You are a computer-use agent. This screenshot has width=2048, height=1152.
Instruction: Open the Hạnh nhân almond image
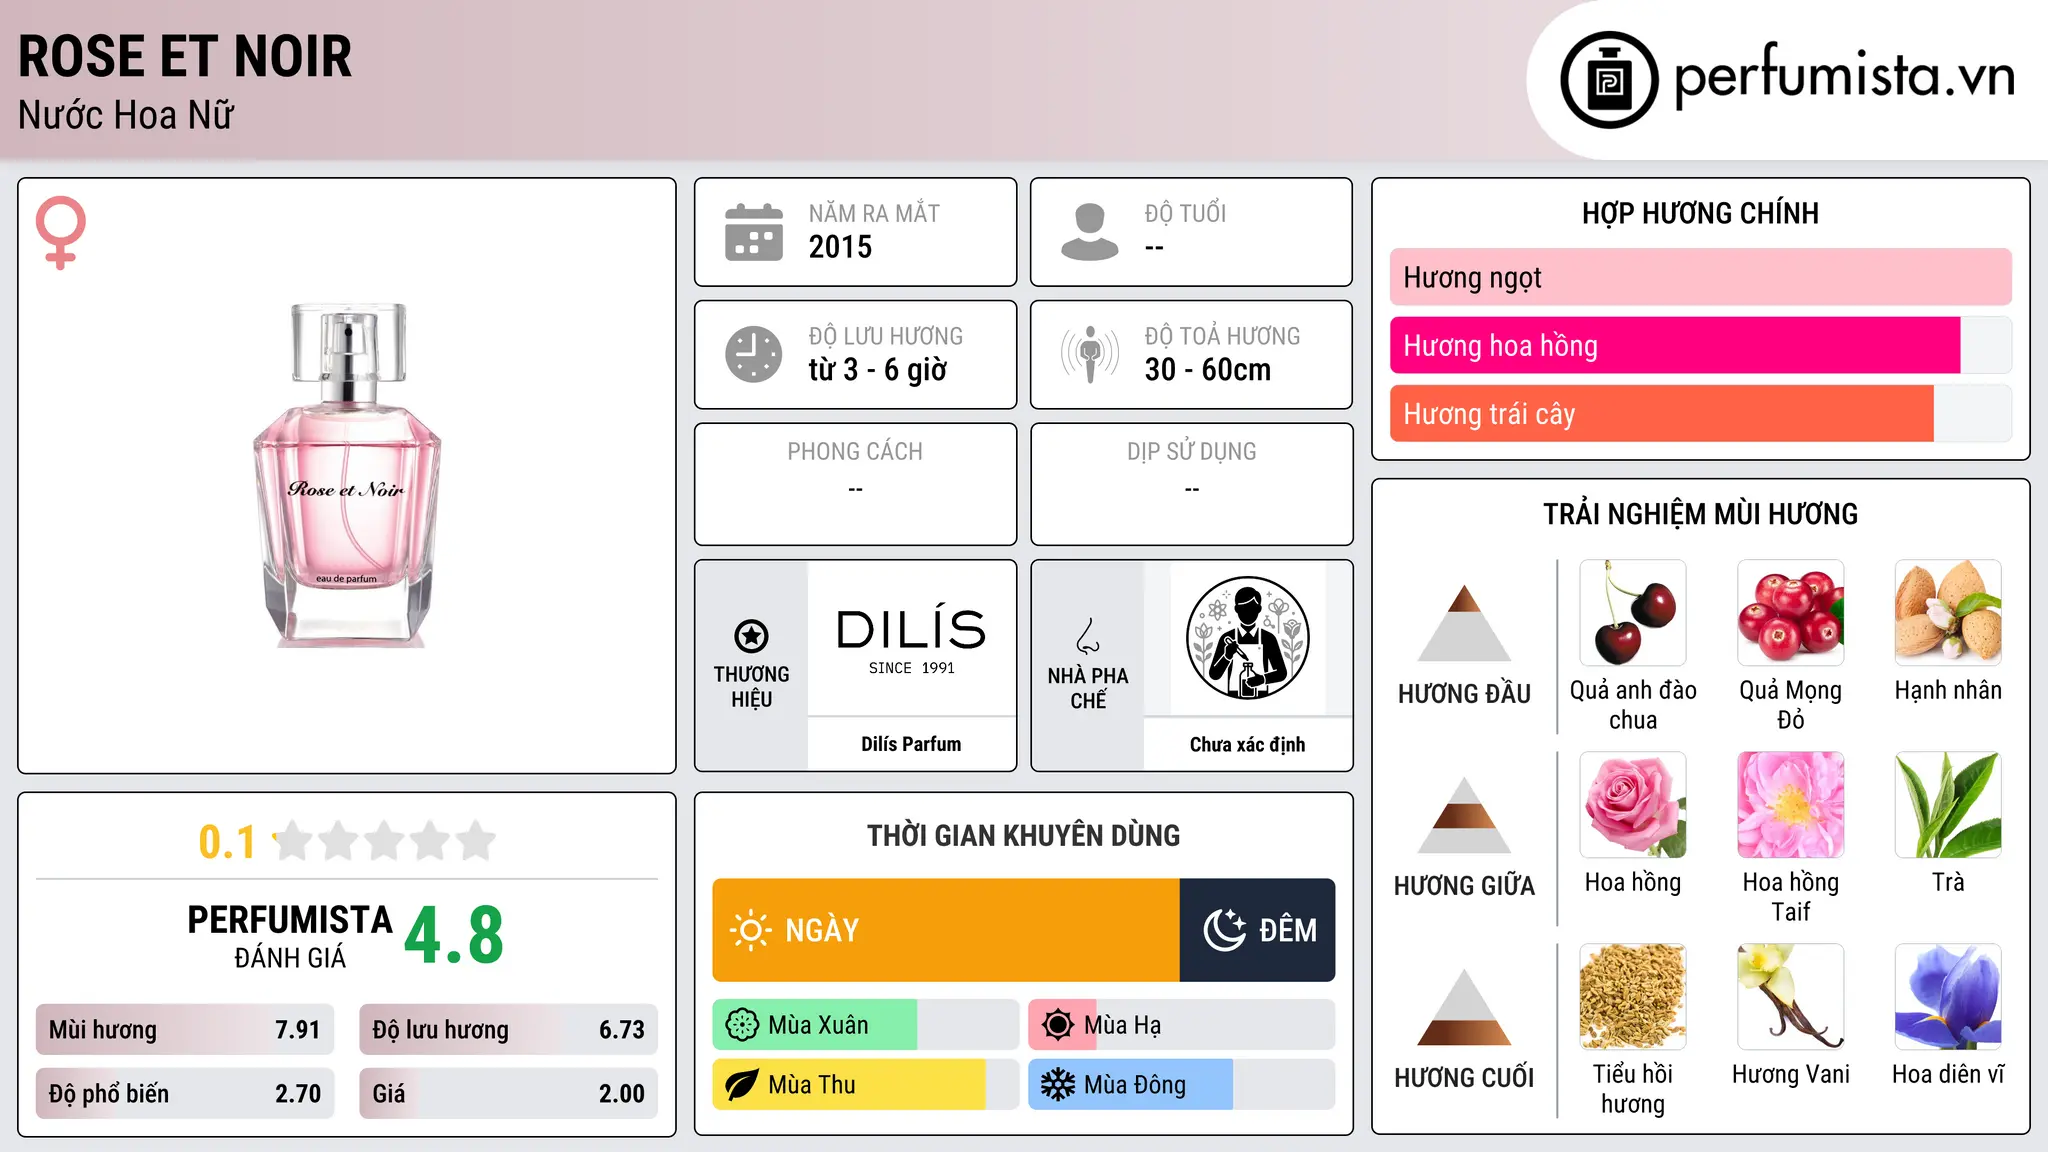click(1948, 613)
